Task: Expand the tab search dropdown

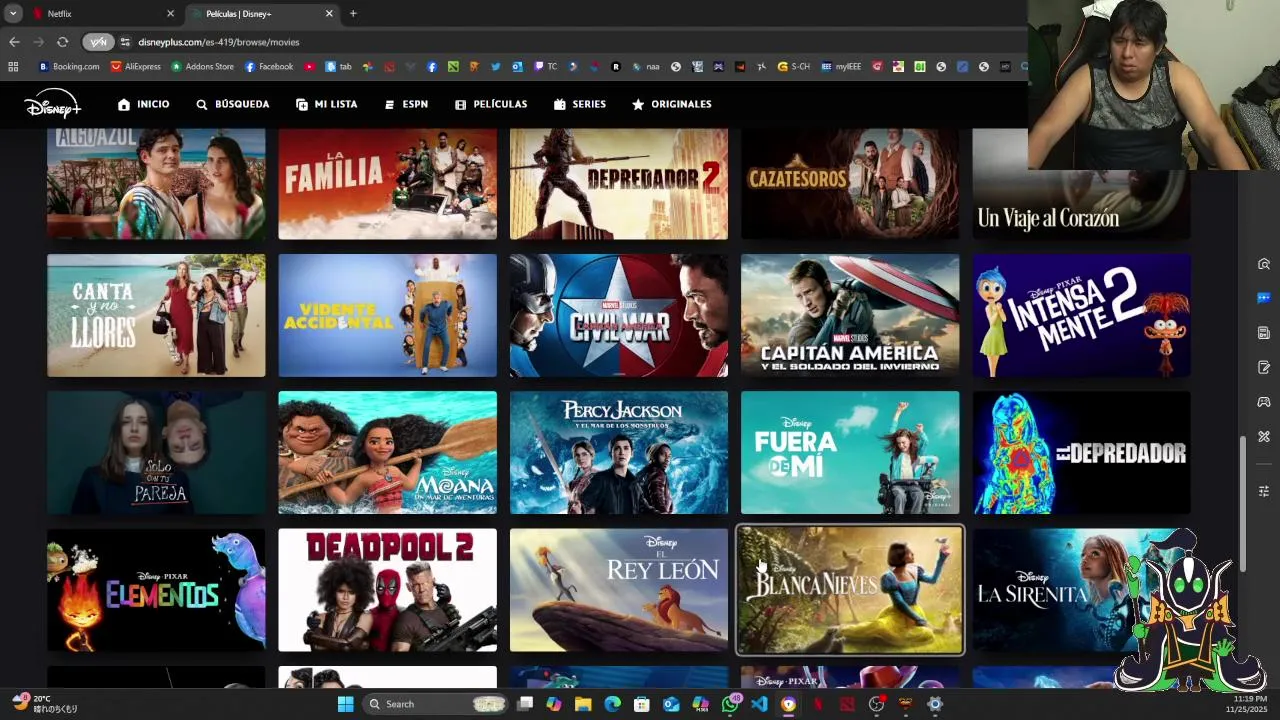Action: 13,14
